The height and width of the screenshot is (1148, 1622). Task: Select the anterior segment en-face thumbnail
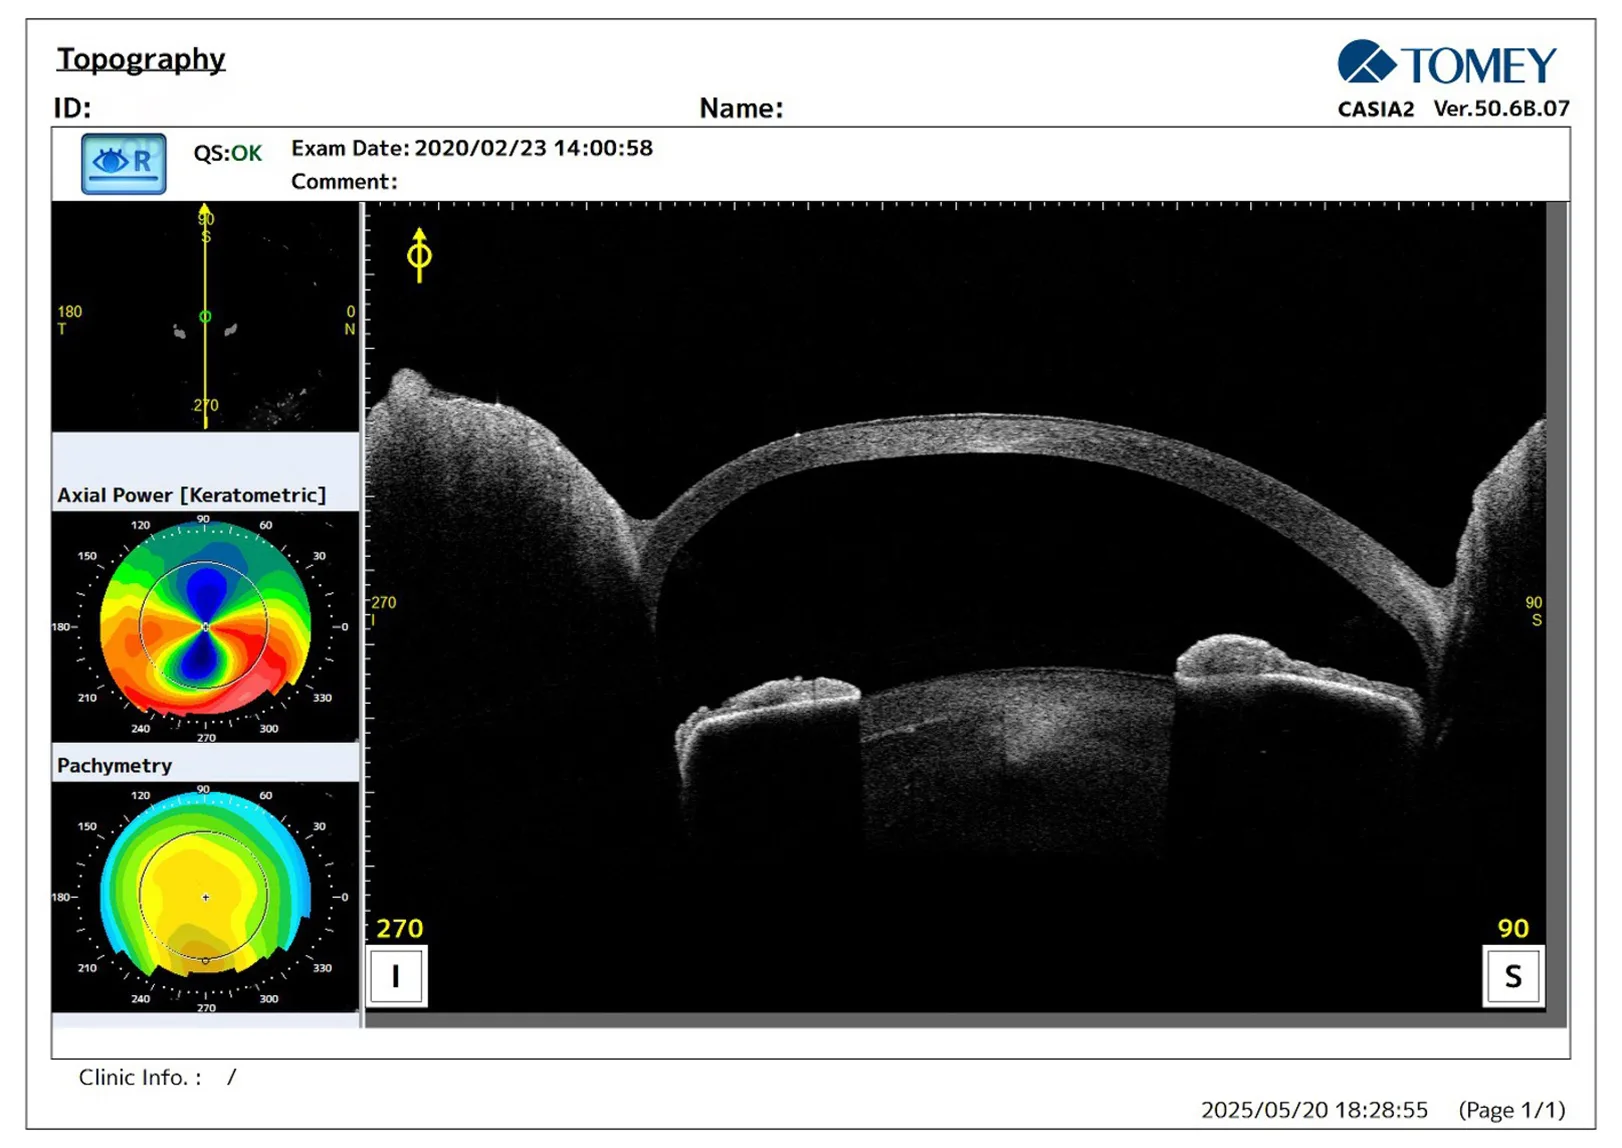tap(205, 317)
